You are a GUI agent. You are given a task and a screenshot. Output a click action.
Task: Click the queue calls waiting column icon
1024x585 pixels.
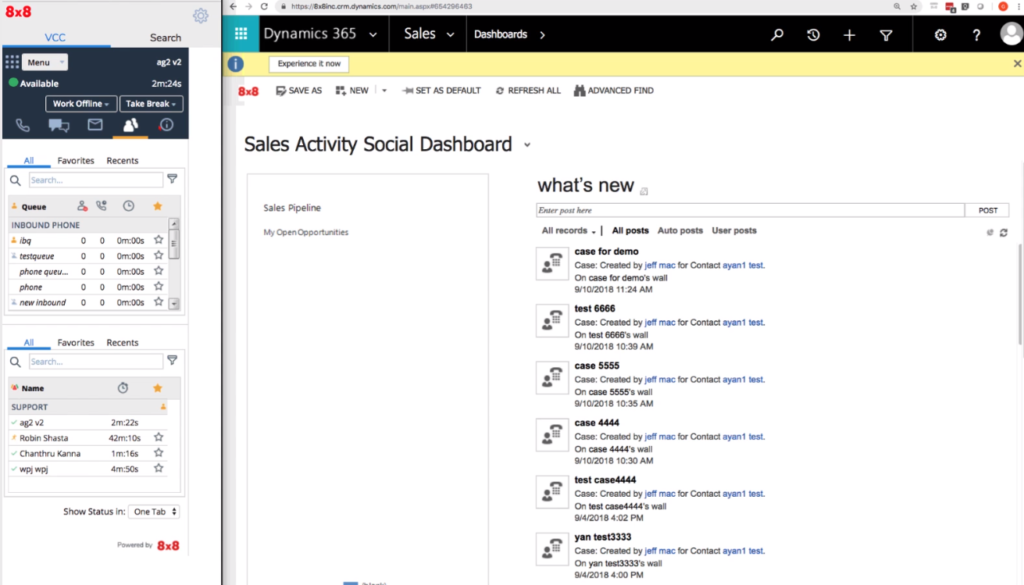101,206
